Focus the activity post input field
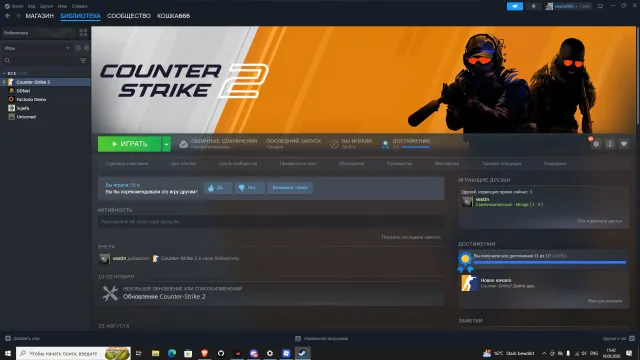The image size is (640, 360). tap(271, 222)
